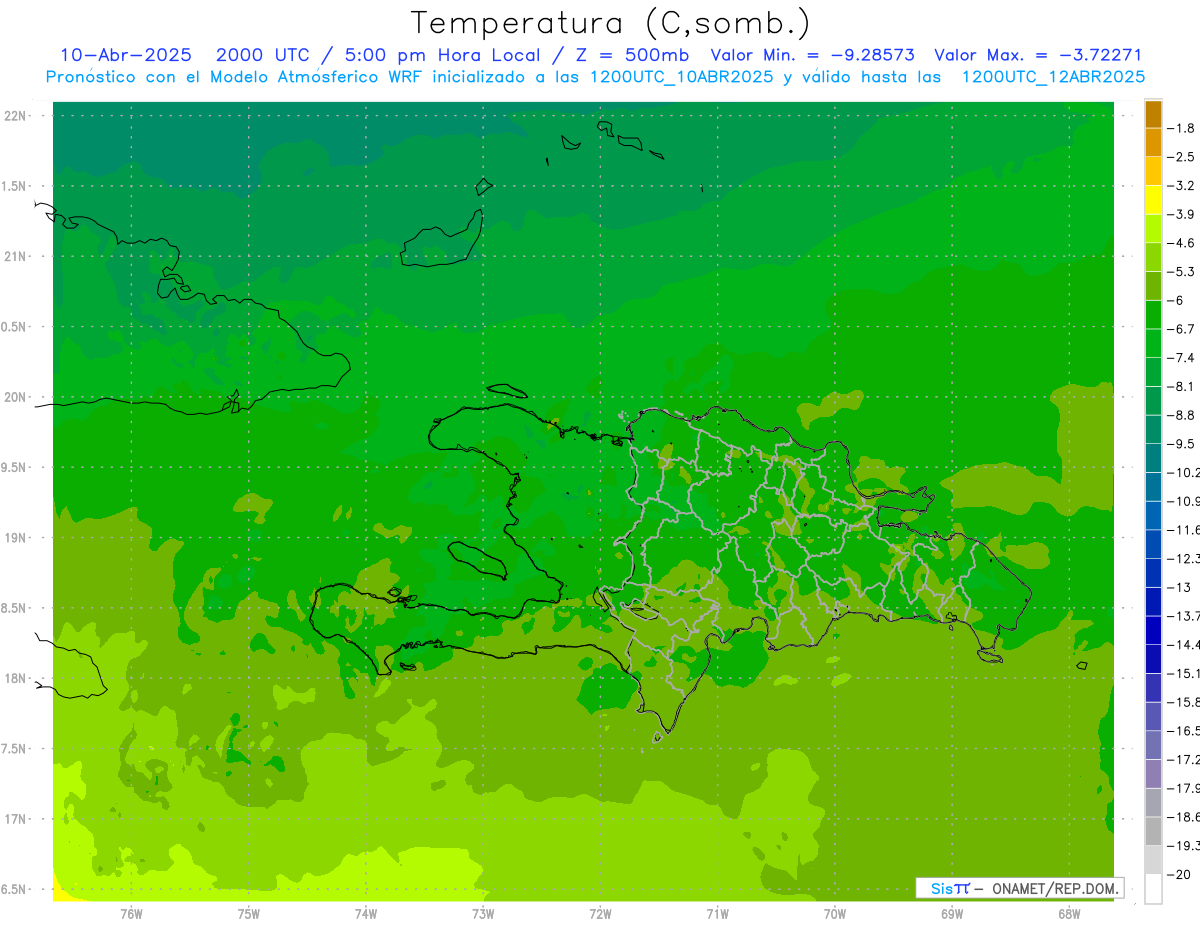Click the 20N latitude label

pyautogui.click(x=15, y=397)
